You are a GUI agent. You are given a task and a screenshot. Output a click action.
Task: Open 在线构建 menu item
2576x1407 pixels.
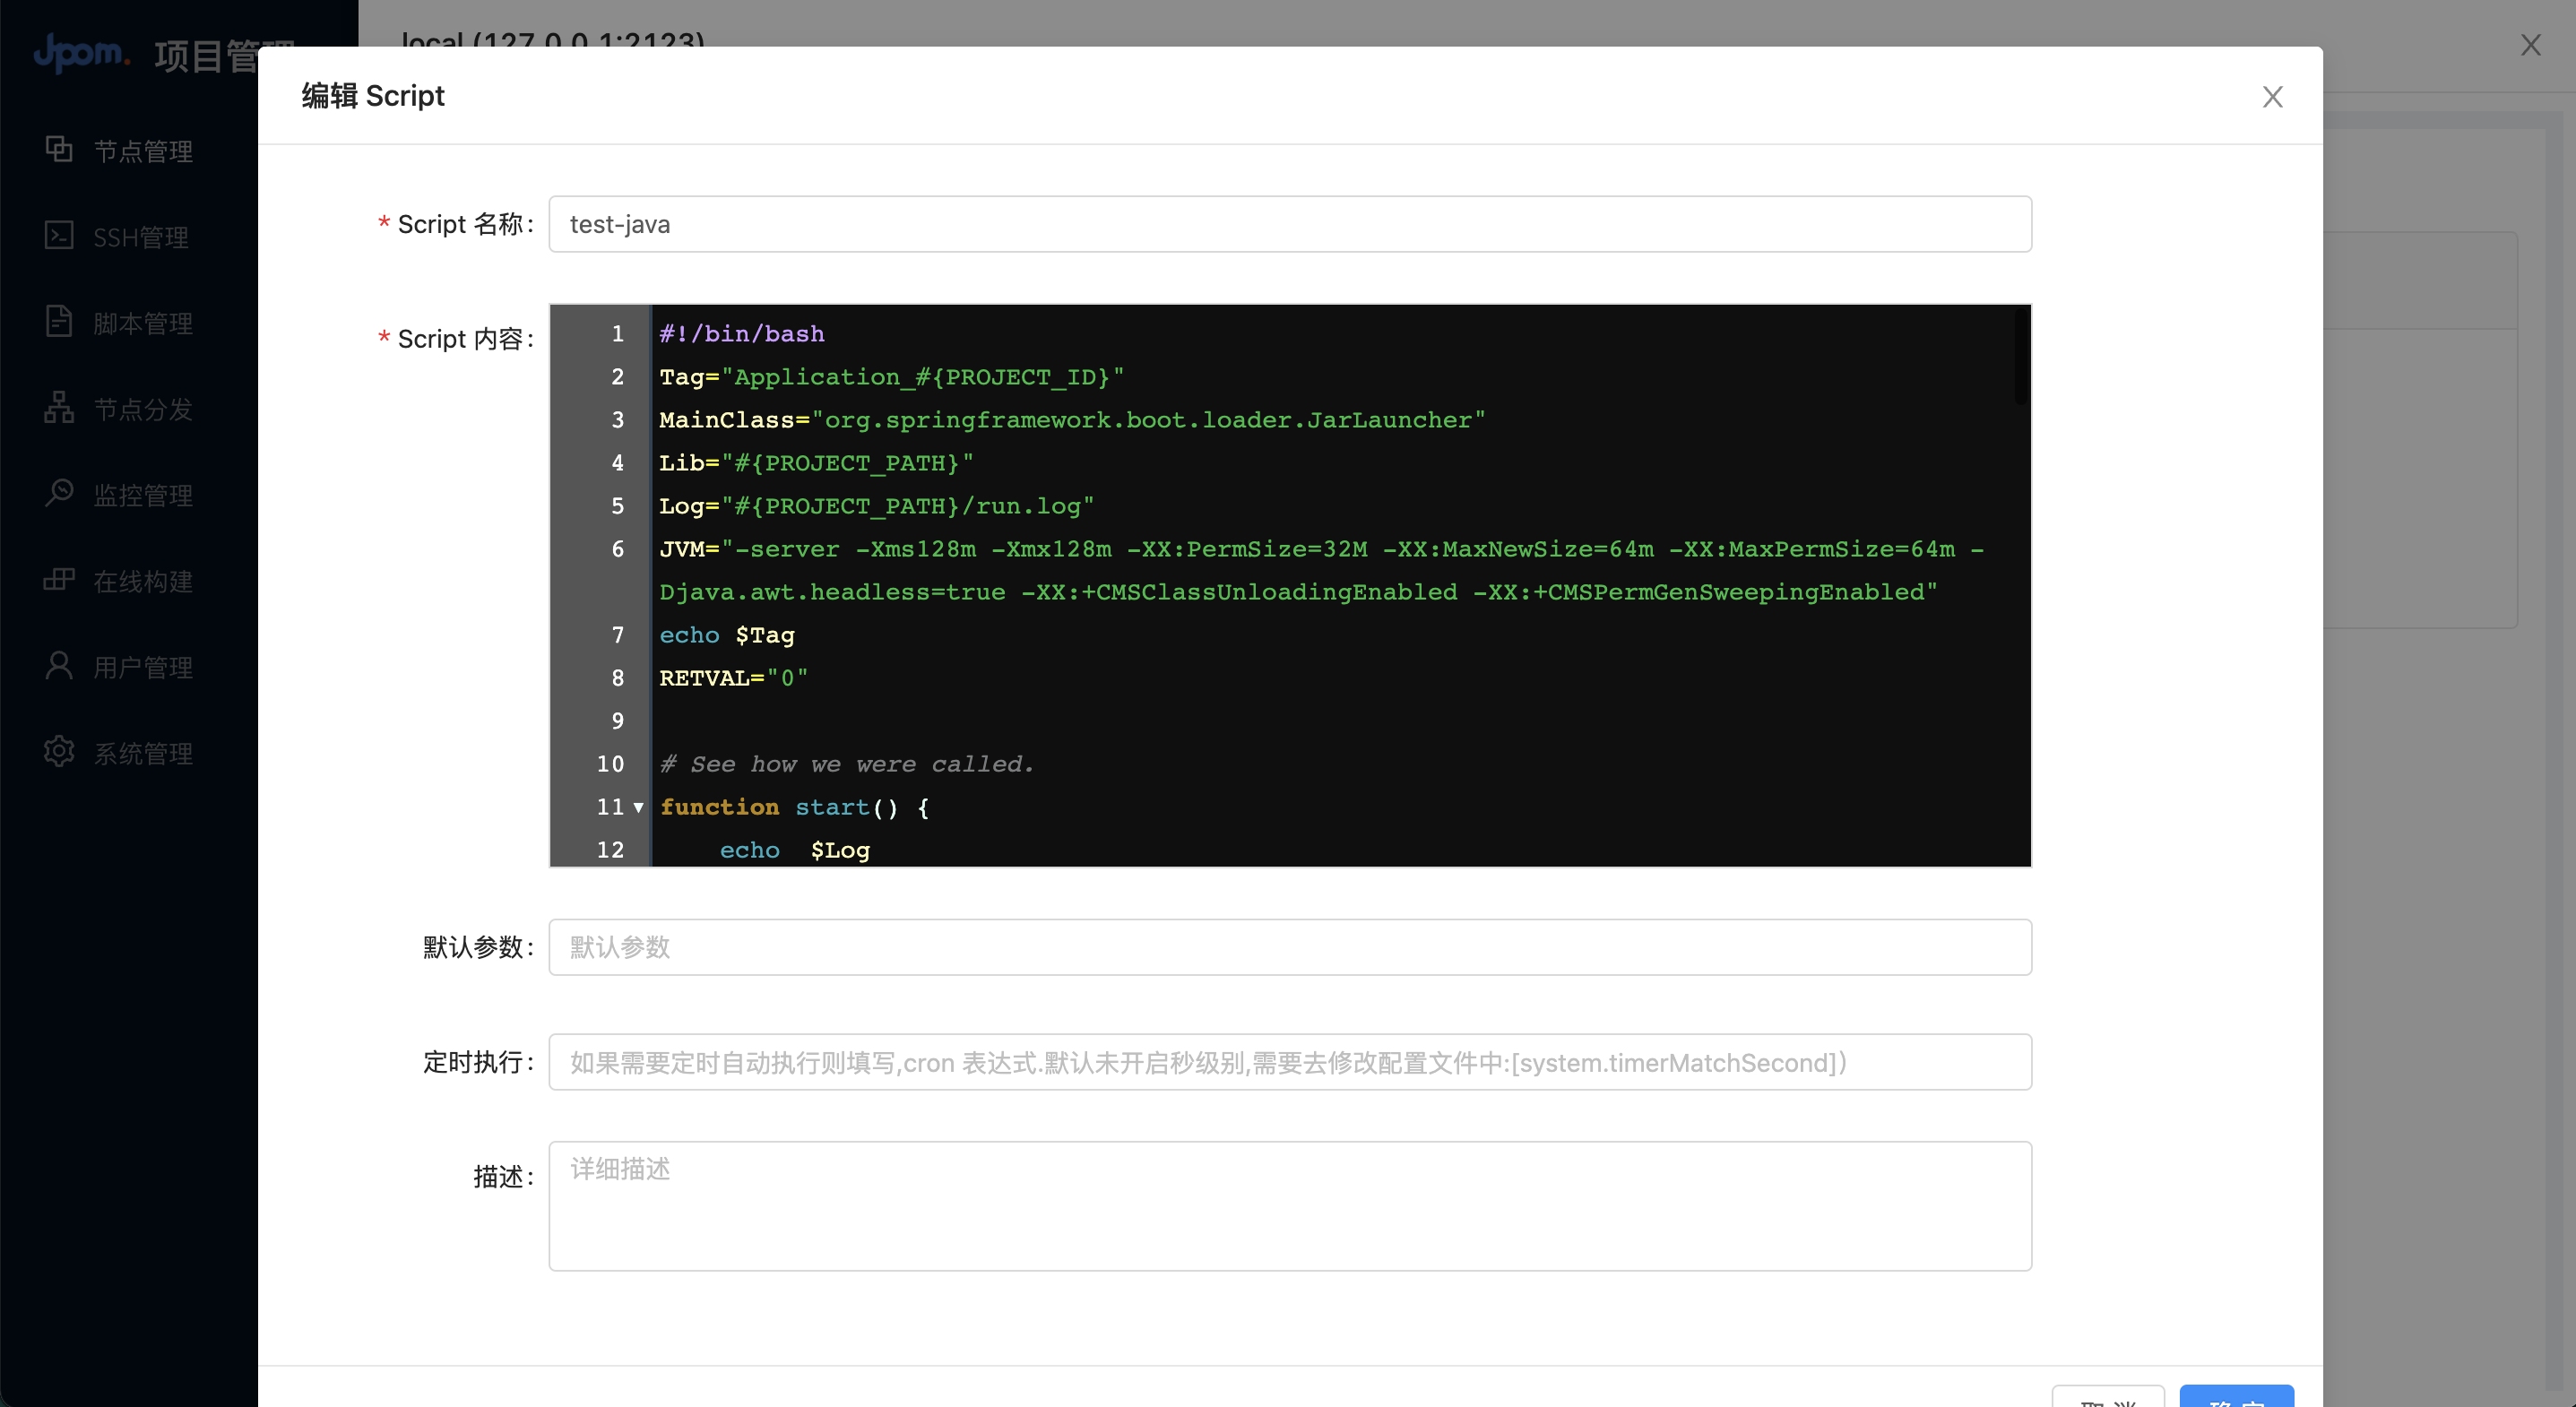tap(129, 580)
